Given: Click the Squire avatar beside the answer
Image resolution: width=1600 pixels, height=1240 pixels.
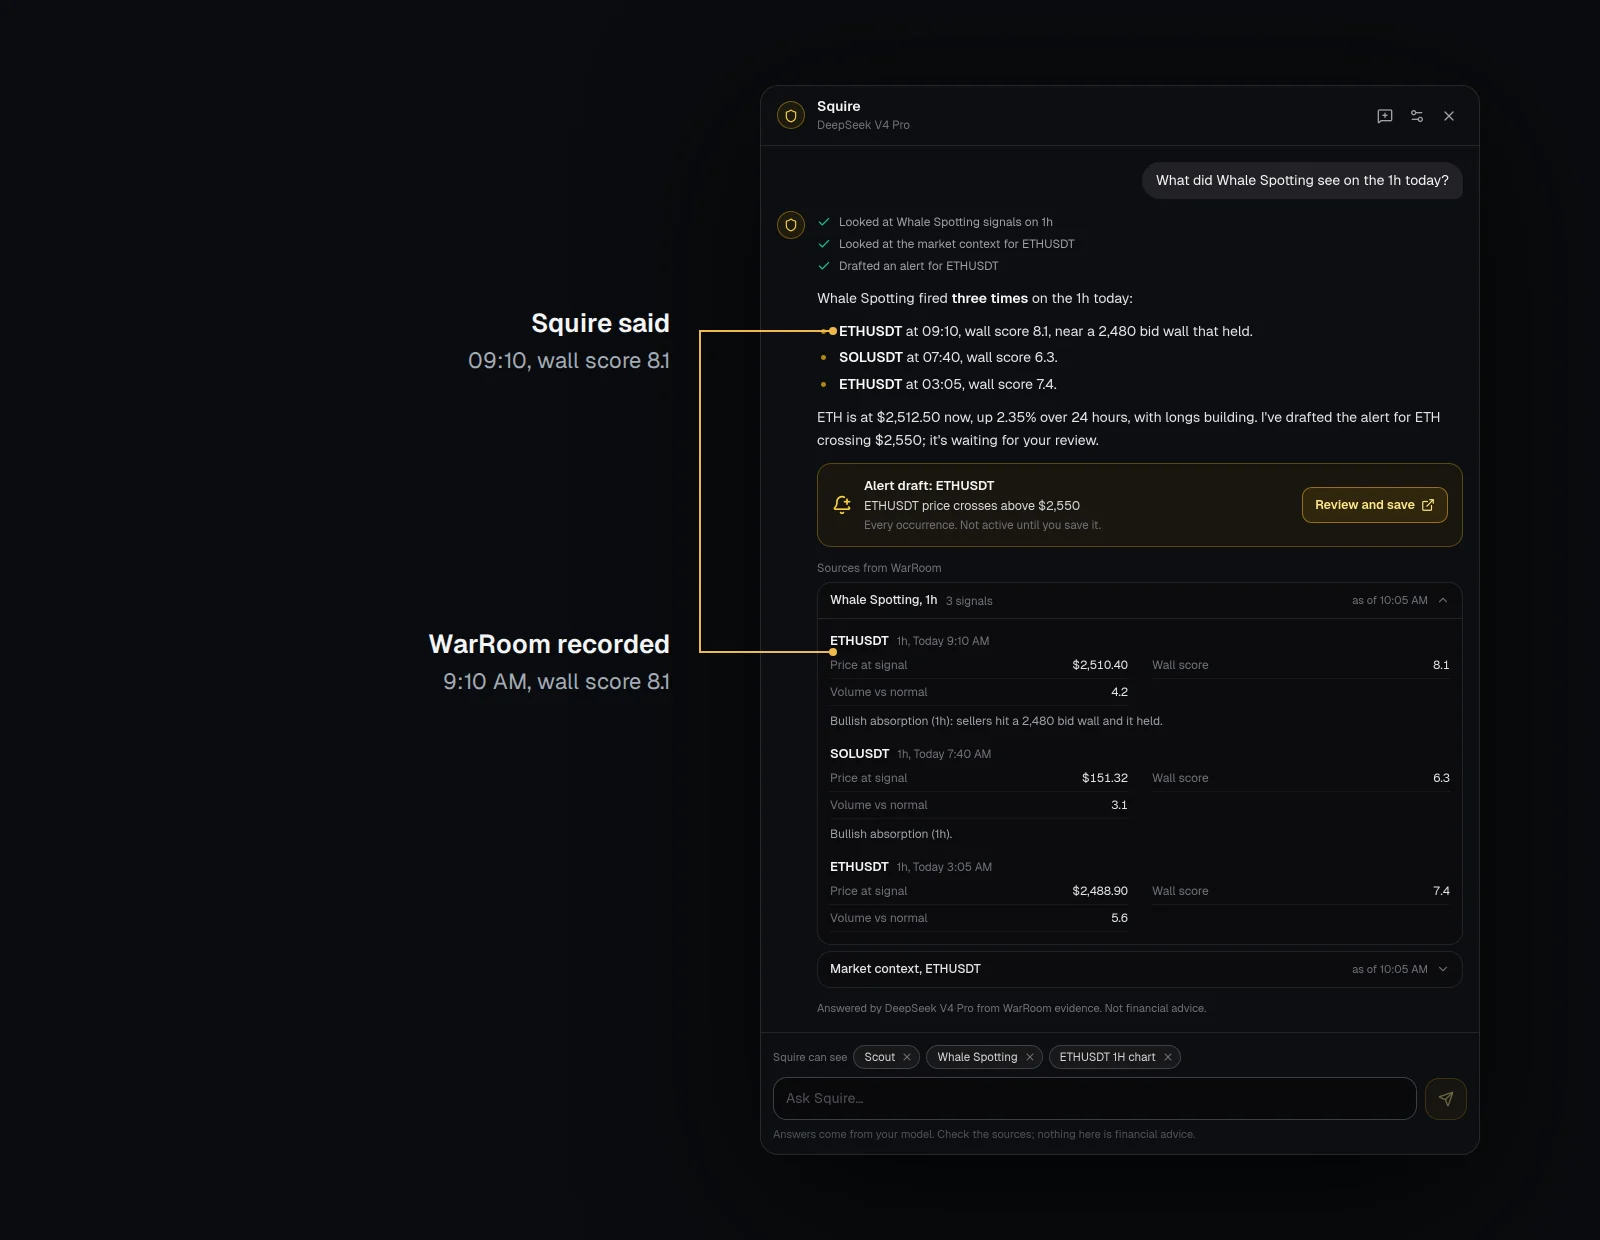Looking at the screenshot, I should (x=791, y=225).
